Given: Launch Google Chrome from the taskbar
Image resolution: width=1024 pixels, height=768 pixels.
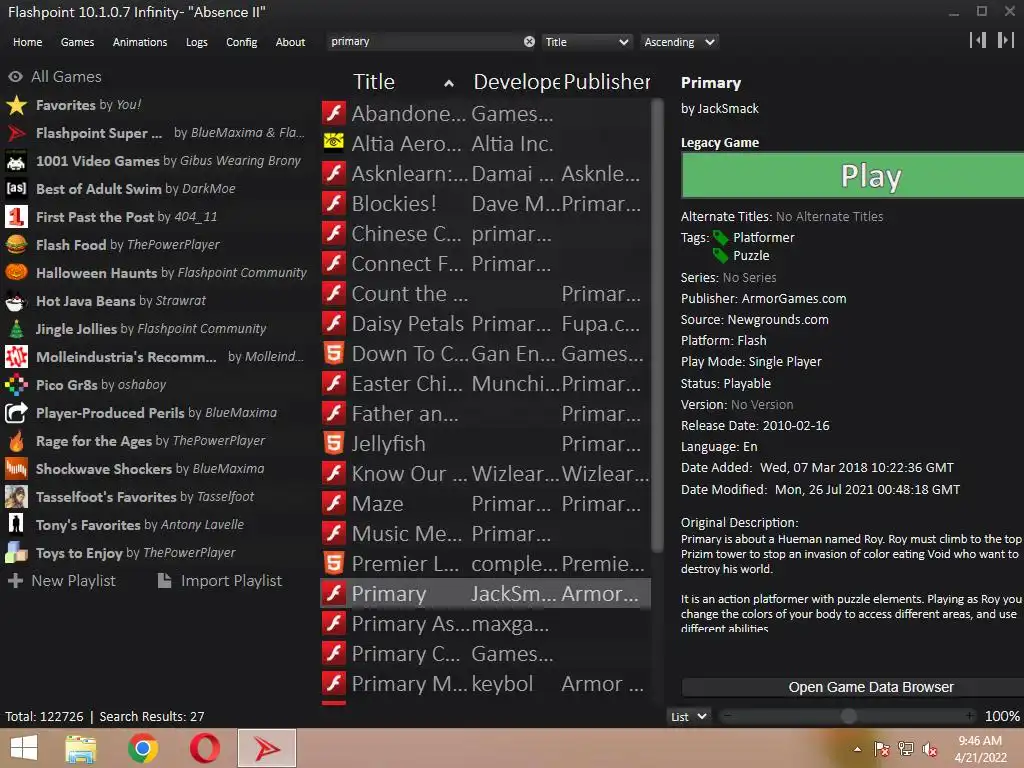Looking at the screenshot, I should (x=142, y=748).
